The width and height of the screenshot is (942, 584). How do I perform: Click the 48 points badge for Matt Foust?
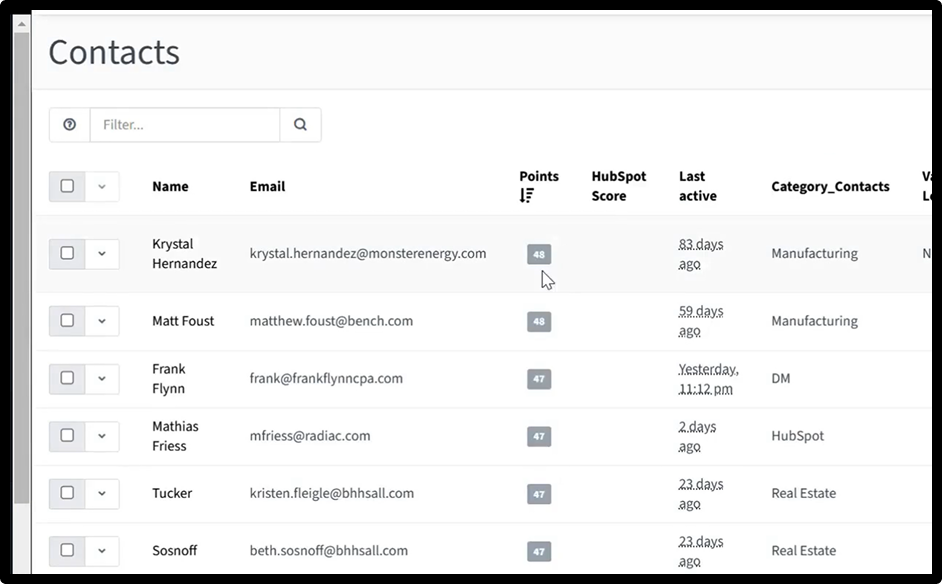(539, 321)
